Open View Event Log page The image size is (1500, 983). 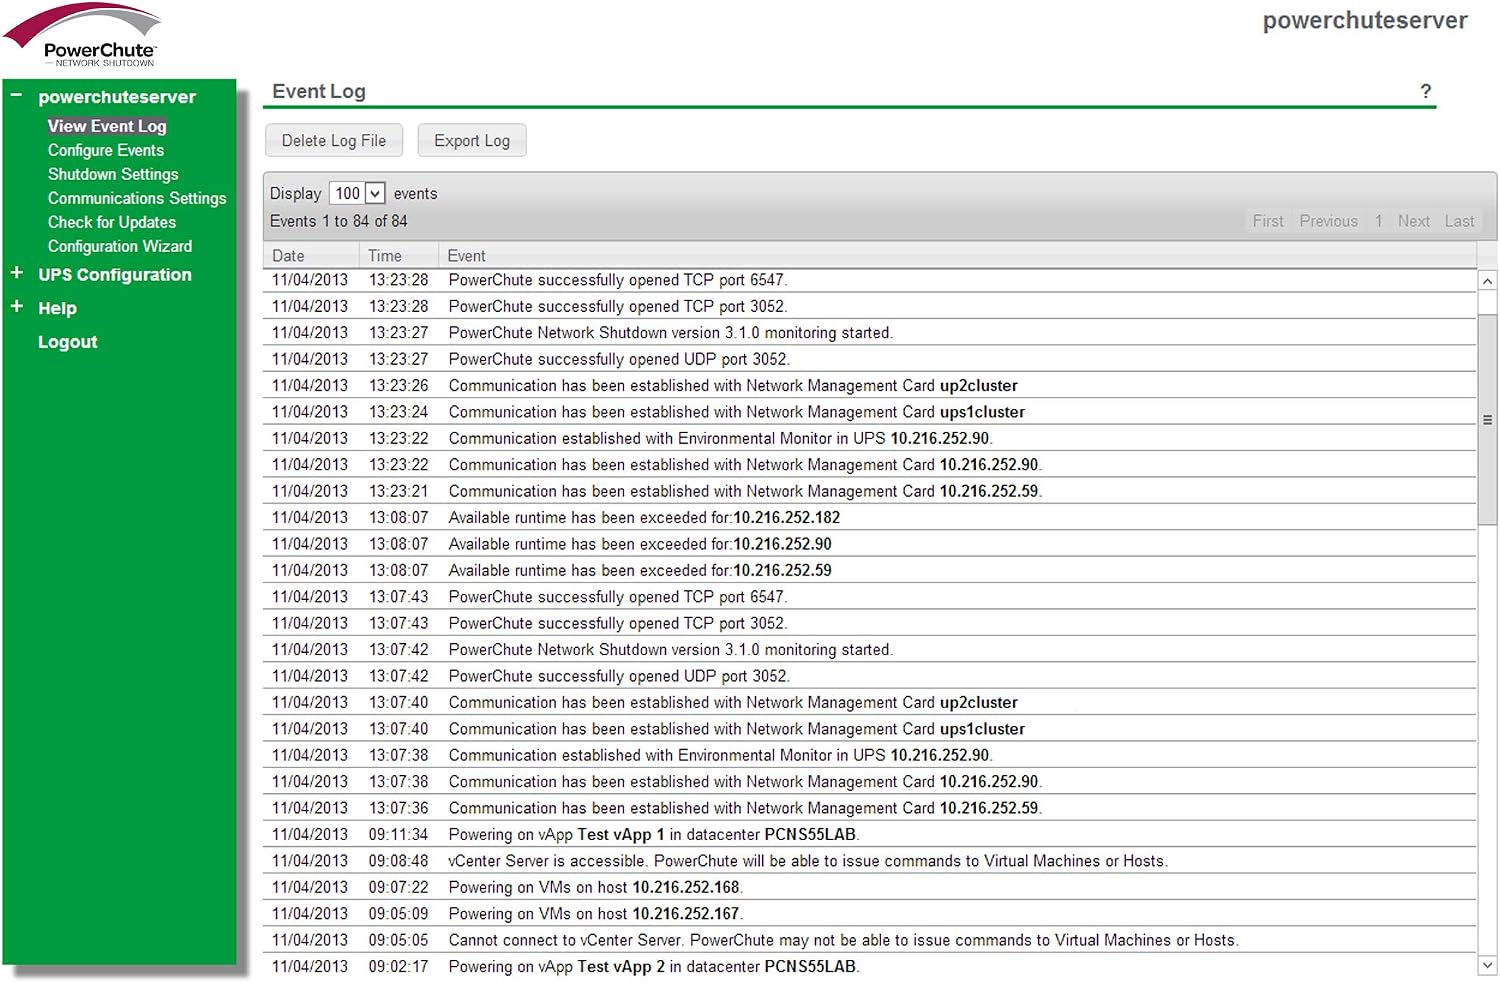point(107,126)
